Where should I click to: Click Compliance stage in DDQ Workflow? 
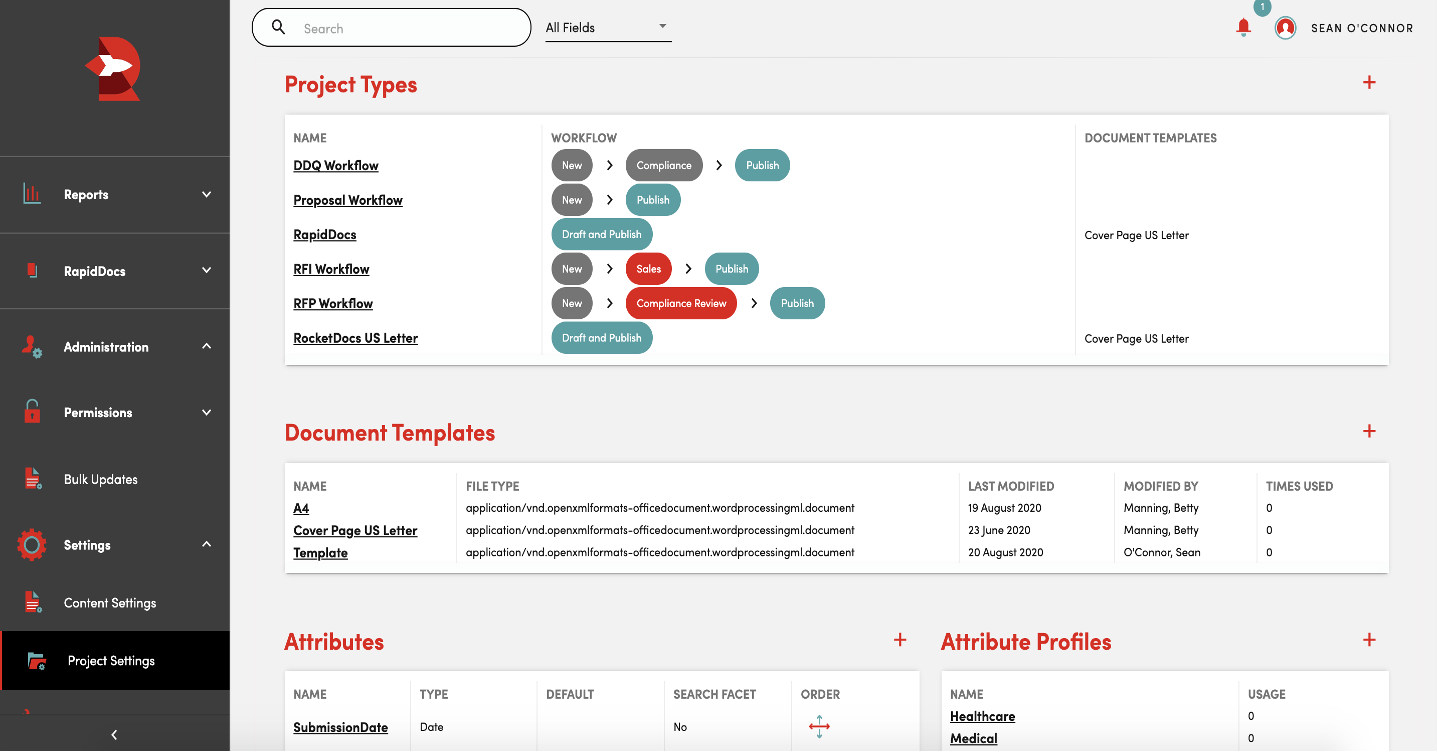[664, 166]
